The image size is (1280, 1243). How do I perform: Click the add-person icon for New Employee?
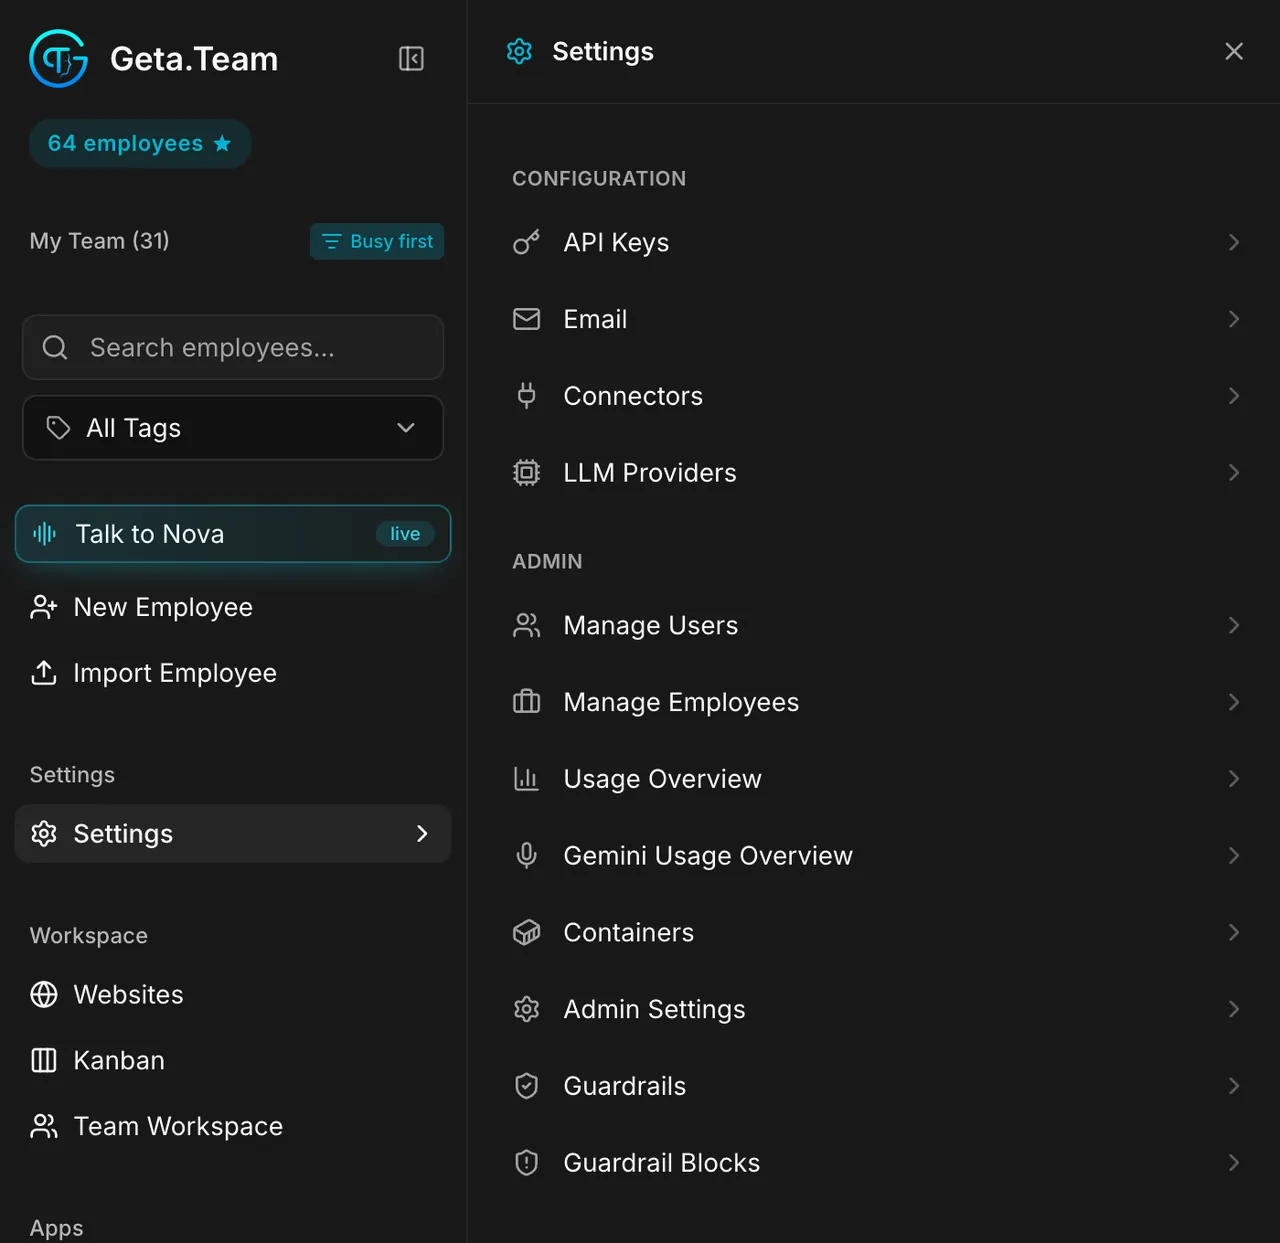click(x=44, y=607)
